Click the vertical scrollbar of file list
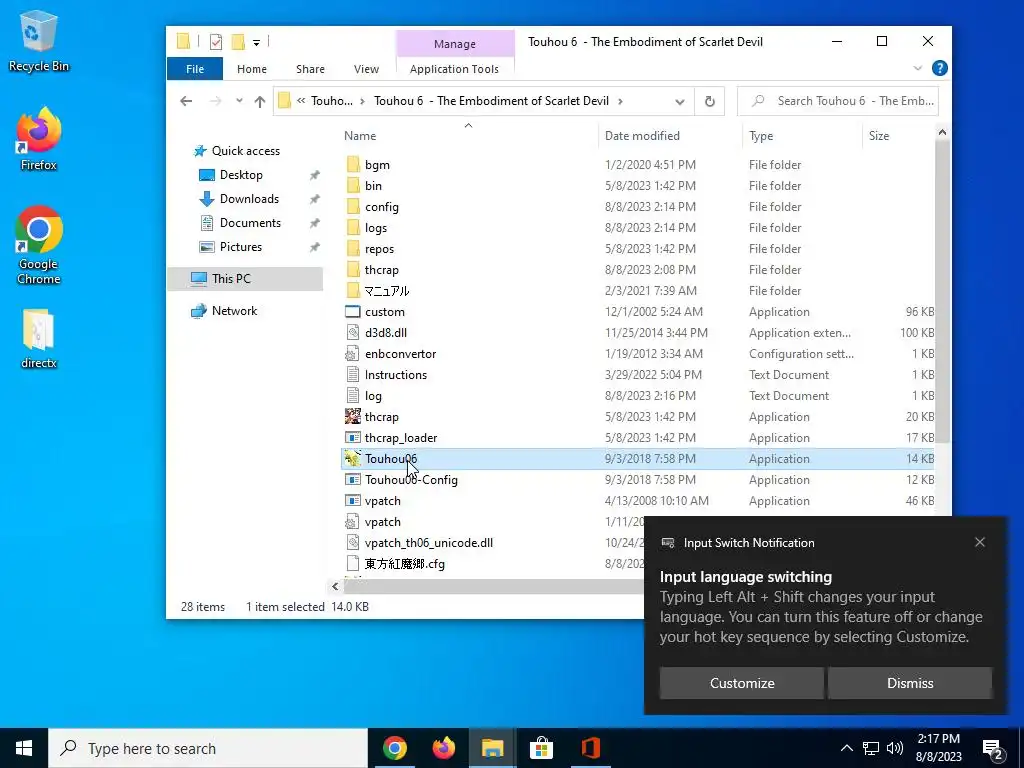This screenshot has width=1024, height=768. click(942, 294)
